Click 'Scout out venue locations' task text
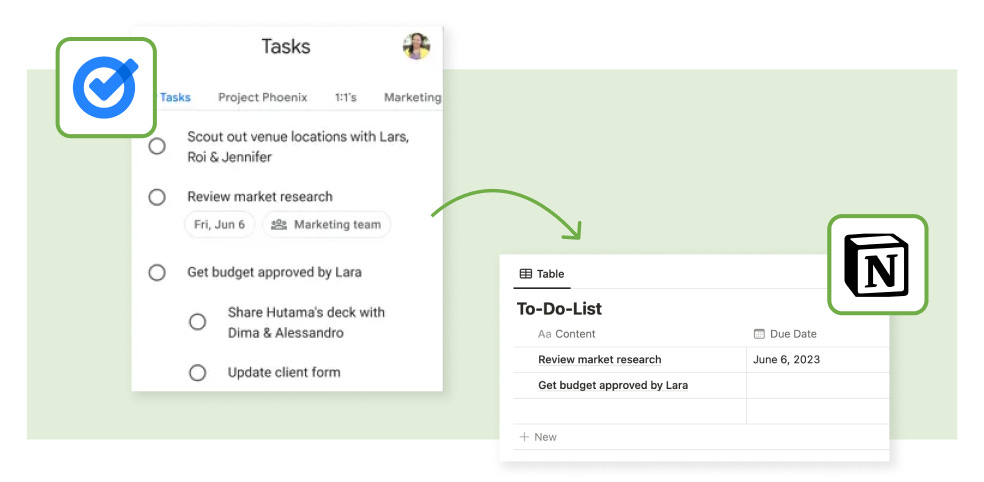The image size is (984, 482). point(298,147)
